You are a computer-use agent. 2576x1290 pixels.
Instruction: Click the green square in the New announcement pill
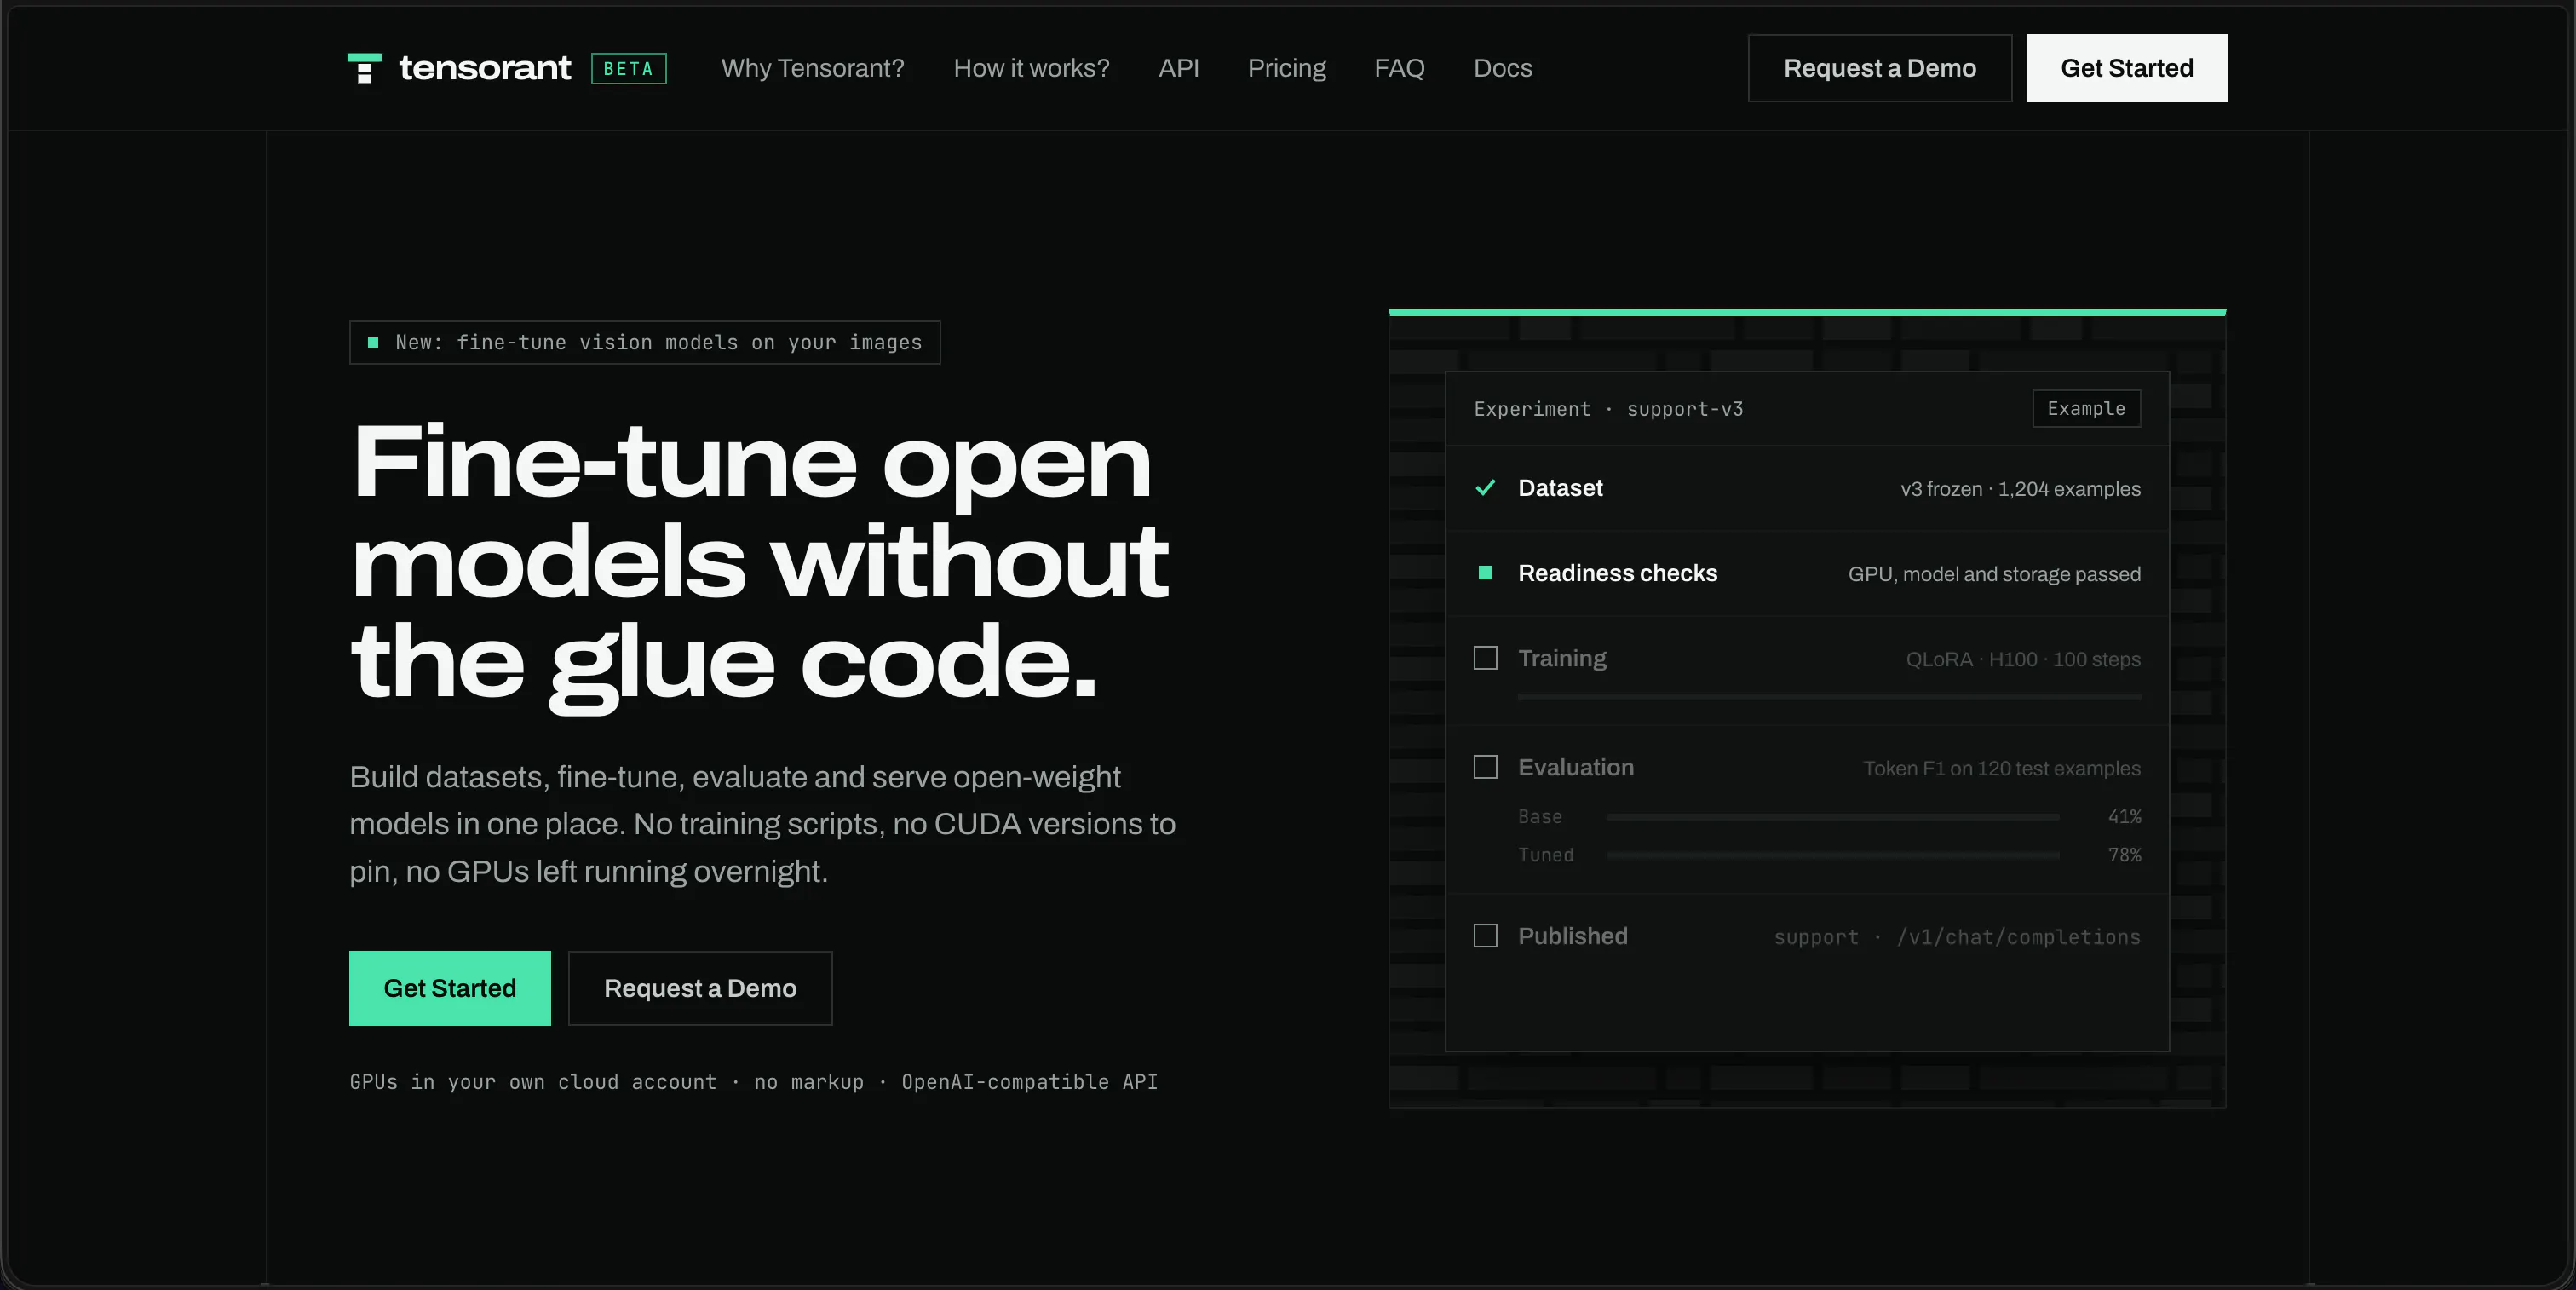tap(373, 343)
